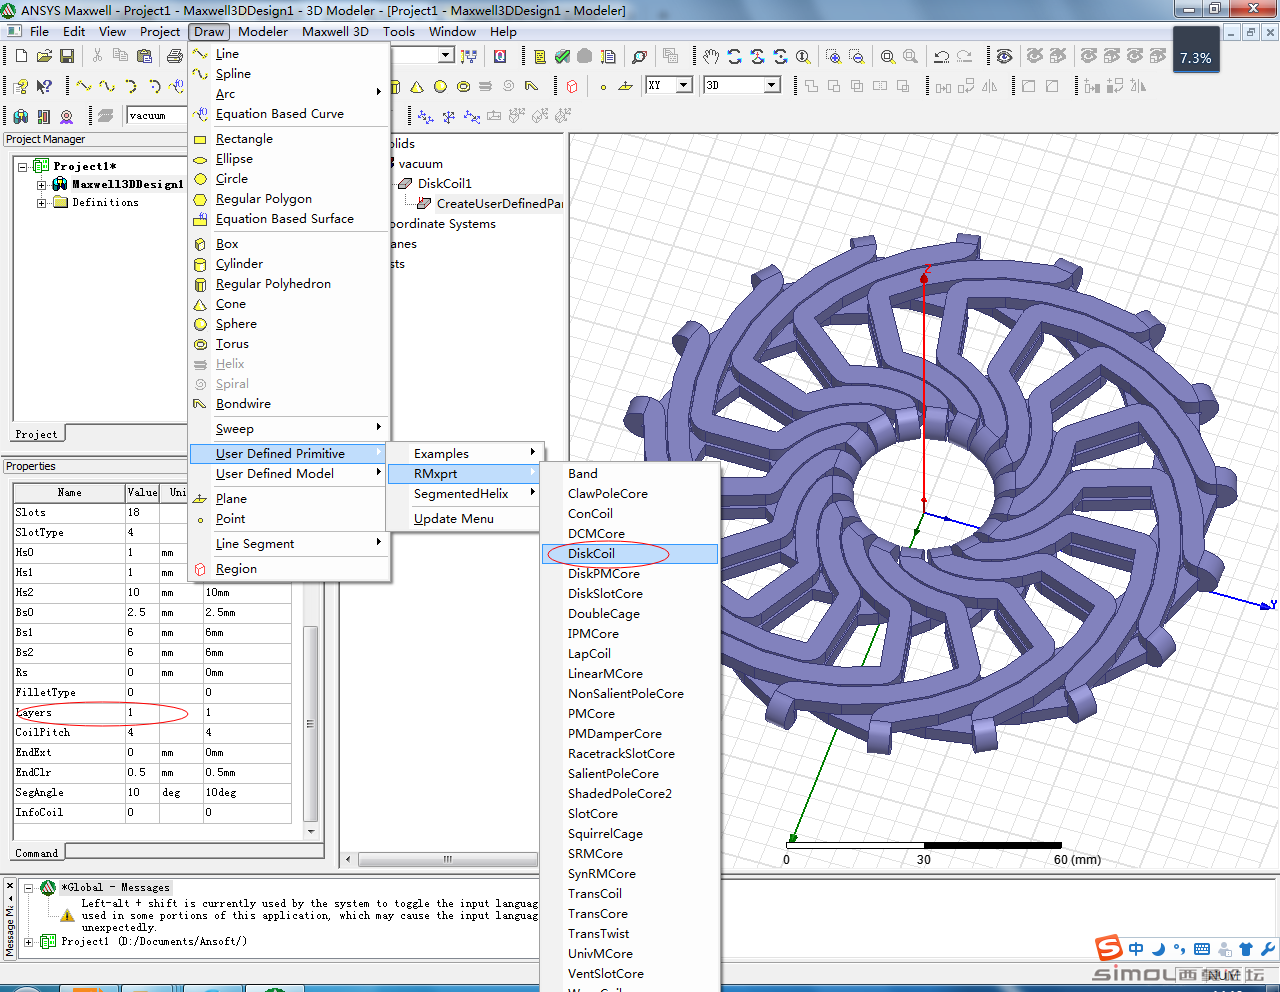Click the Open project folder icon

pyautogui.click(x=44, y=56)
